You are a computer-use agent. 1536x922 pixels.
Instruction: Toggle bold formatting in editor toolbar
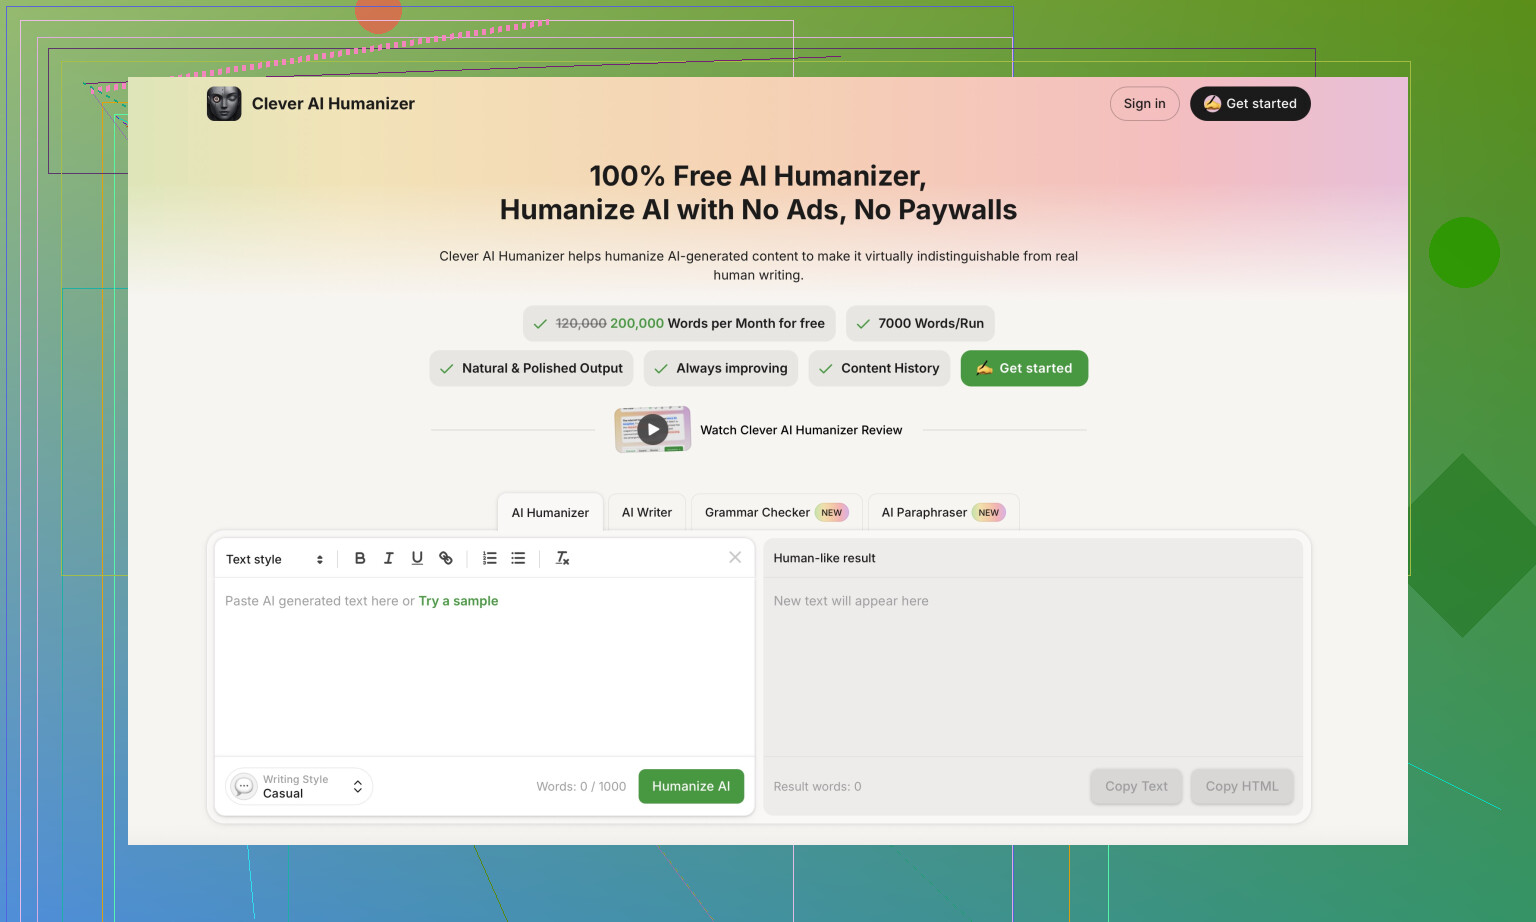click(x=360, y=559)
